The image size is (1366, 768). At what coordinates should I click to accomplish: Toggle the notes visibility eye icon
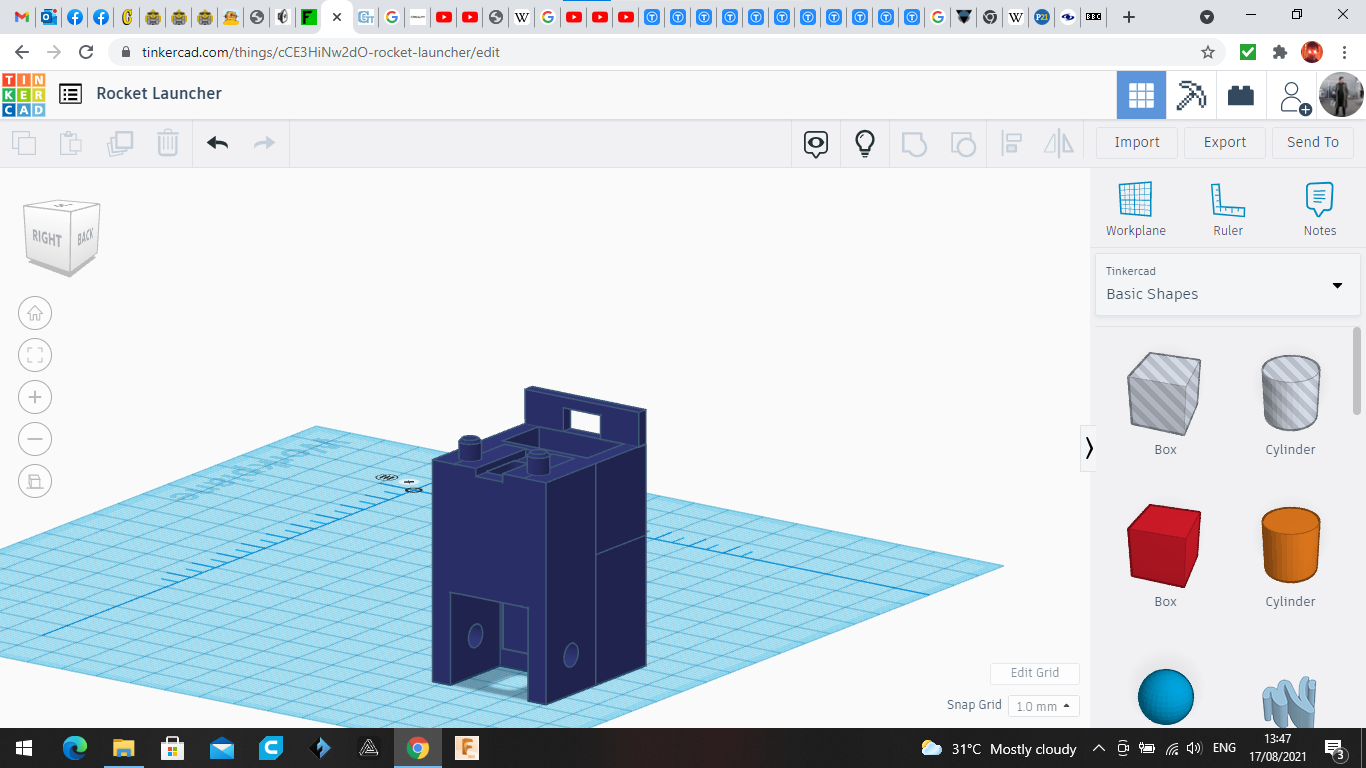[816, 143]
